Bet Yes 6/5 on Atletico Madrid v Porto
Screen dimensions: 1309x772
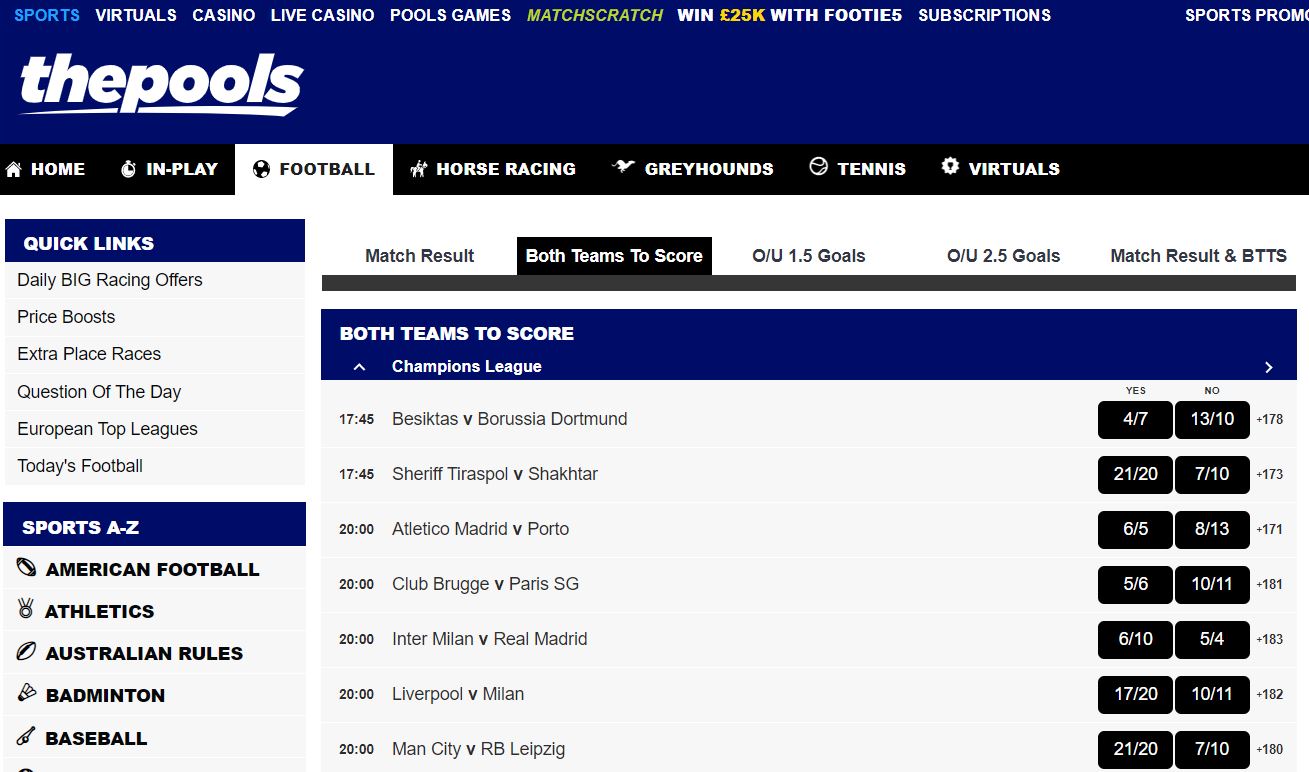[x=1135, y=529]
